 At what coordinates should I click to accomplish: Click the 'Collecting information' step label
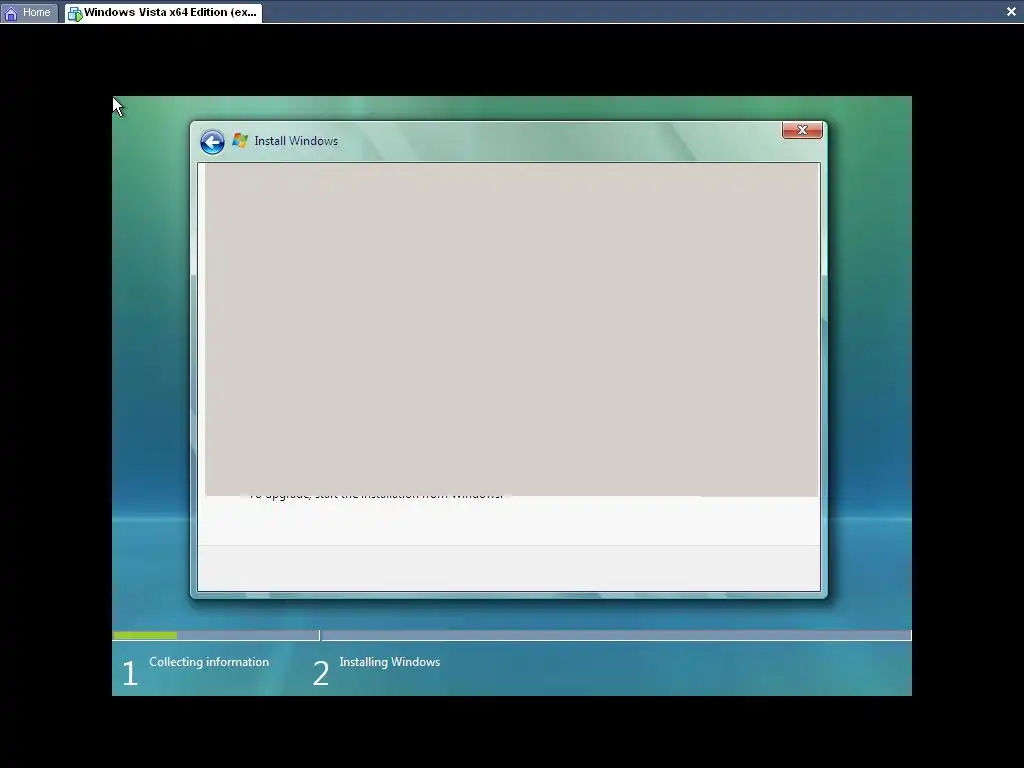pos(209,662)
